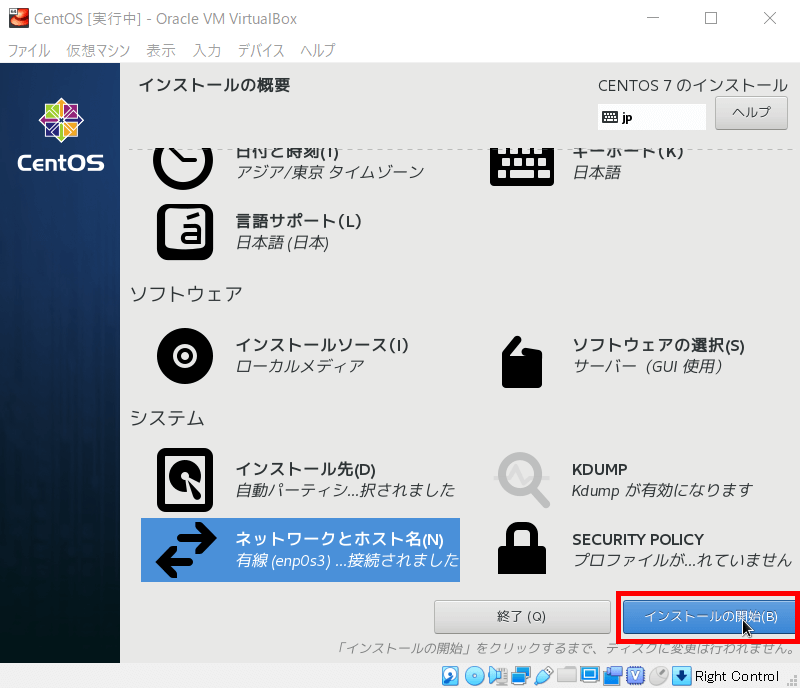This screenshot has height=688, width=800.
Task: Click the mouse integration status icon
Action: pyautogui.click(x=659, y=676)
